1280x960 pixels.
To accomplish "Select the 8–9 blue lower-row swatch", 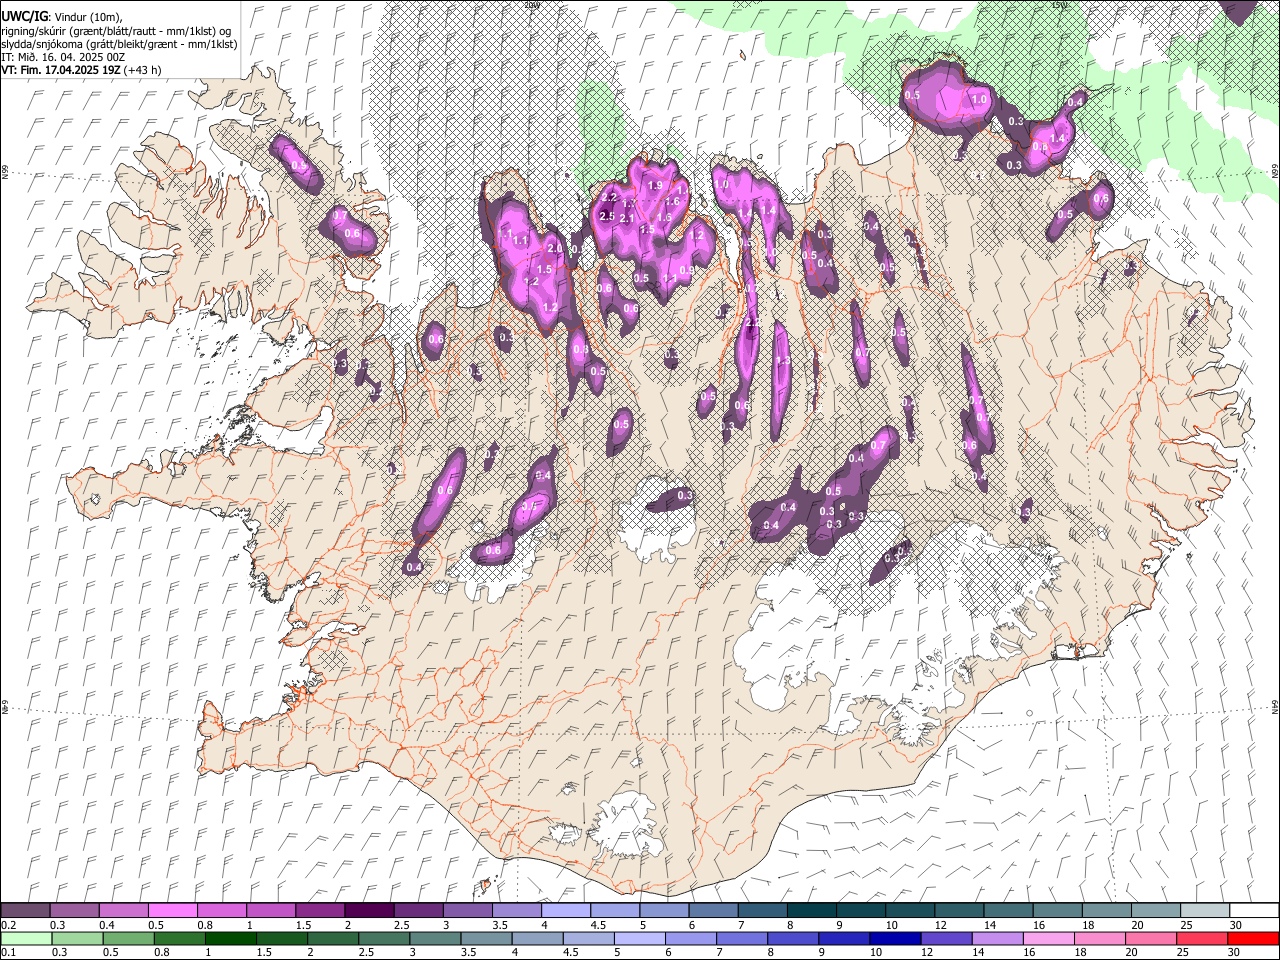I will point(793,938).
